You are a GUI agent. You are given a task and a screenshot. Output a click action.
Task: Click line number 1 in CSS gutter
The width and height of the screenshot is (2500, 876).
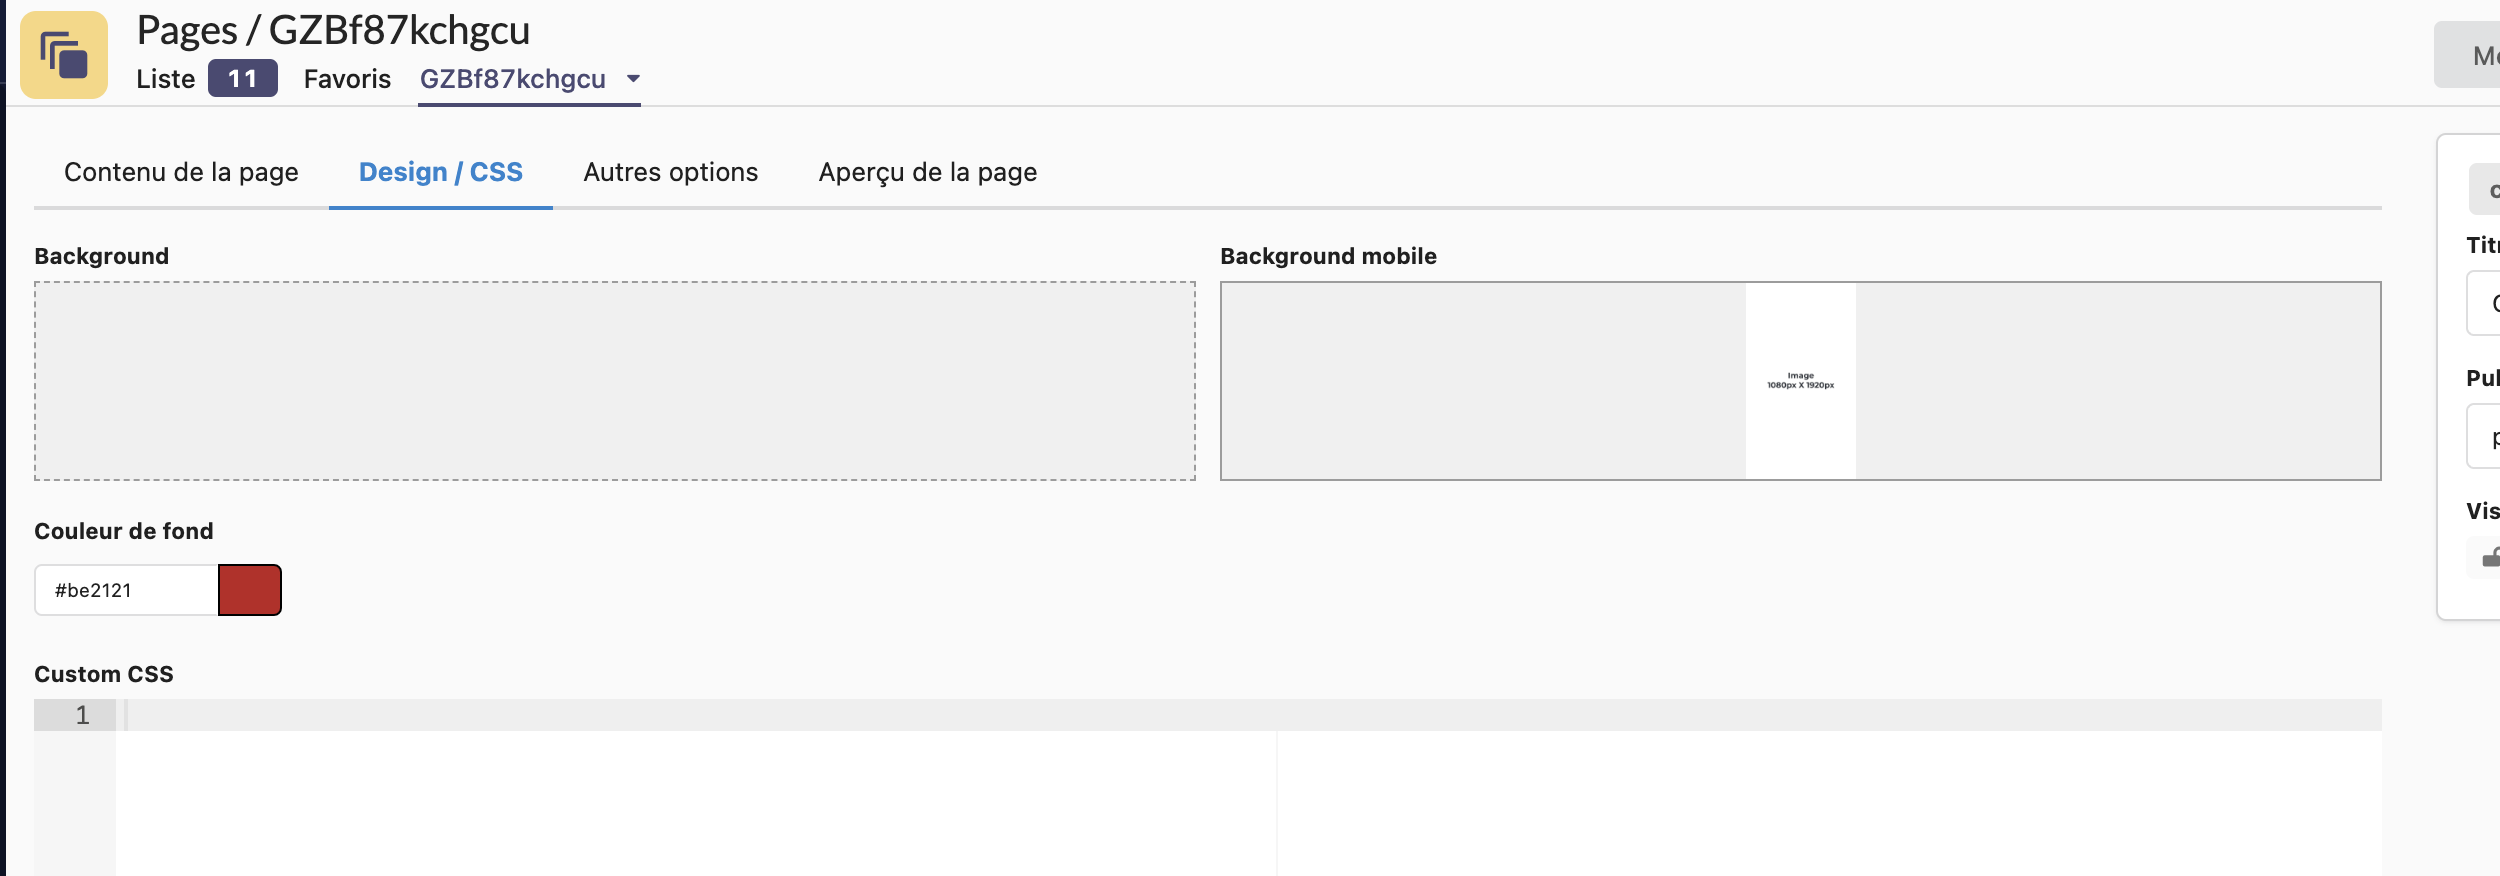[x=82, y=715]
